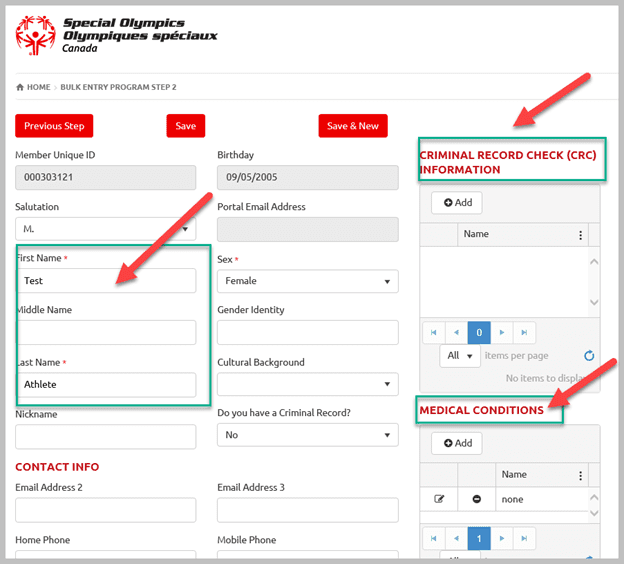Click the Nickname input field
This screenshot has width=624, height=564.
(x=105, y=437)
